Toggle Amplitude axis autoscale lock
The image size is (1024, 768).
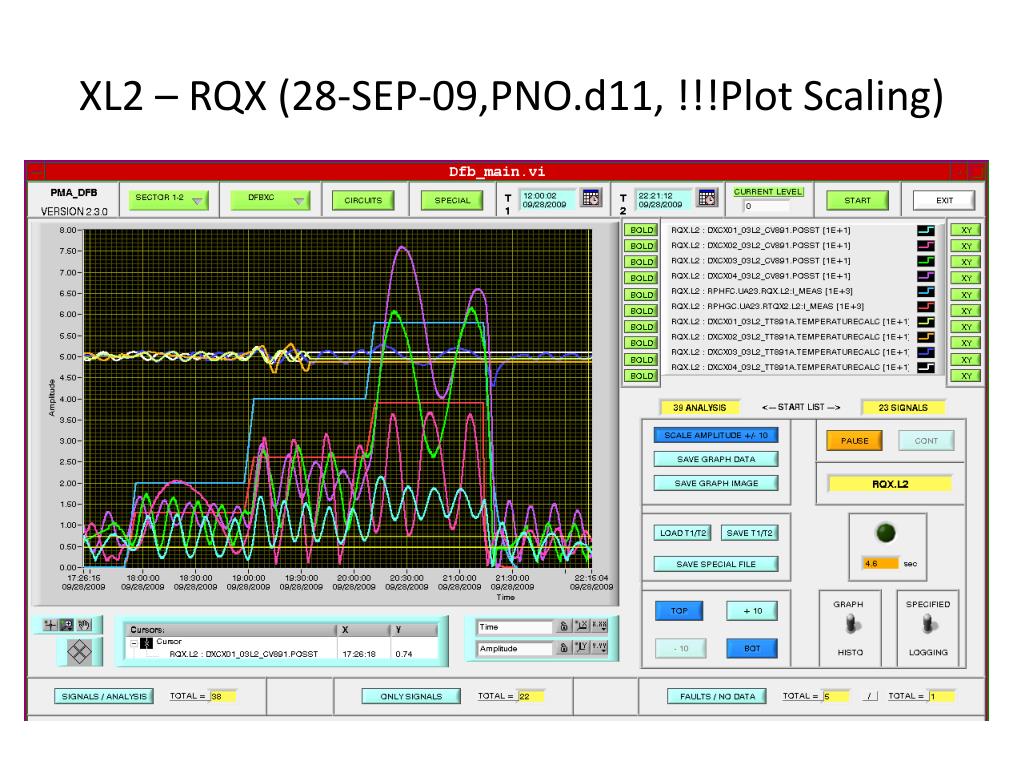[563, 648]
